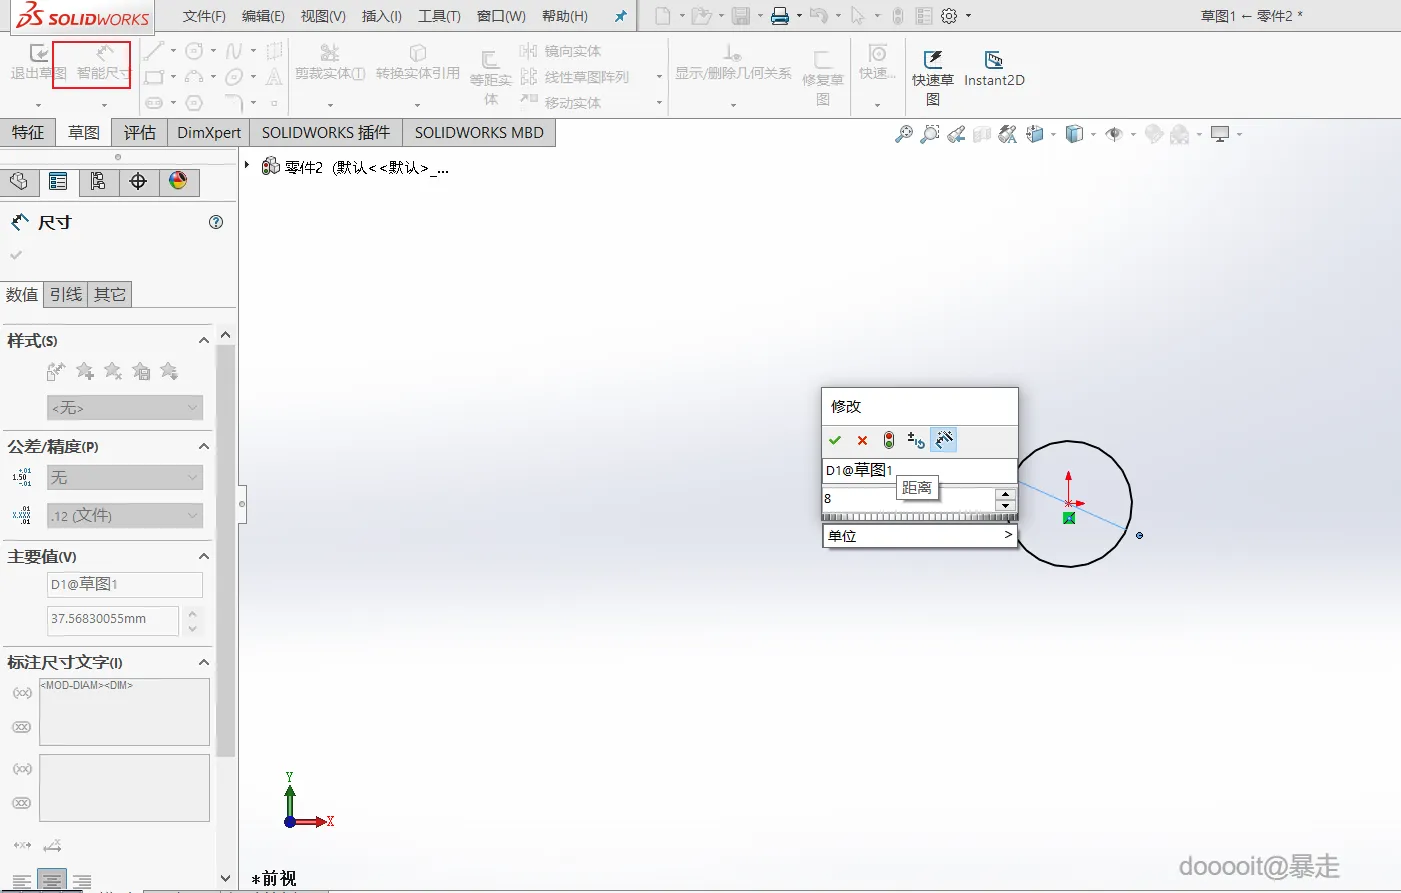The image size is (1401, 893).
Task: Click the rebuild traffic light icon
Action: (x=889, y=440)
